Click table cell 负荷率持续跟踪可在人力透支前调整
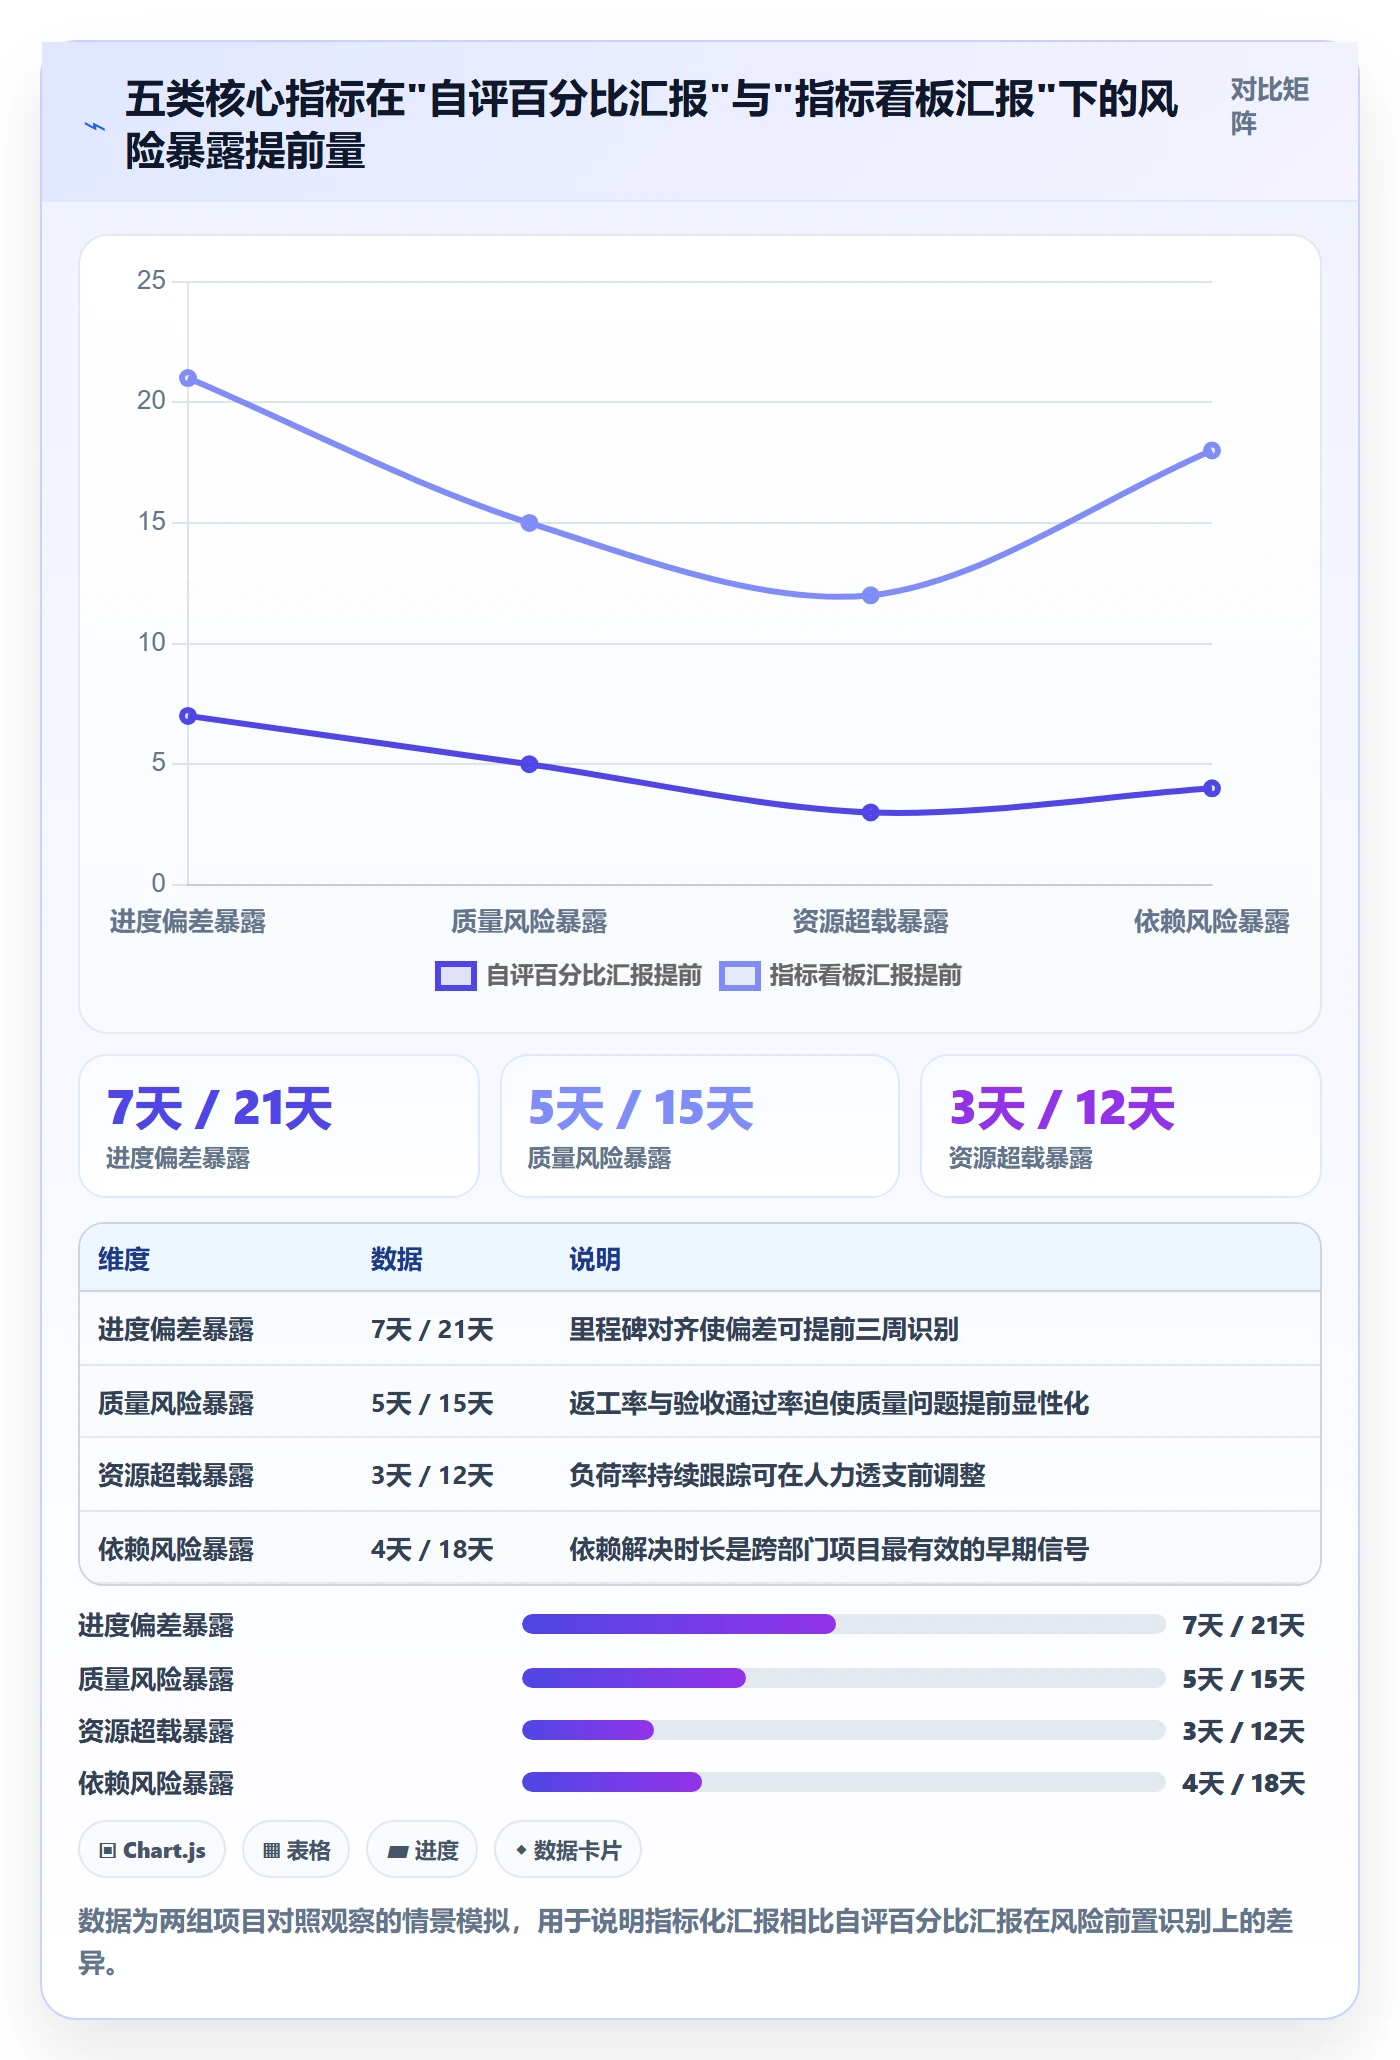 pos(777,1475)
